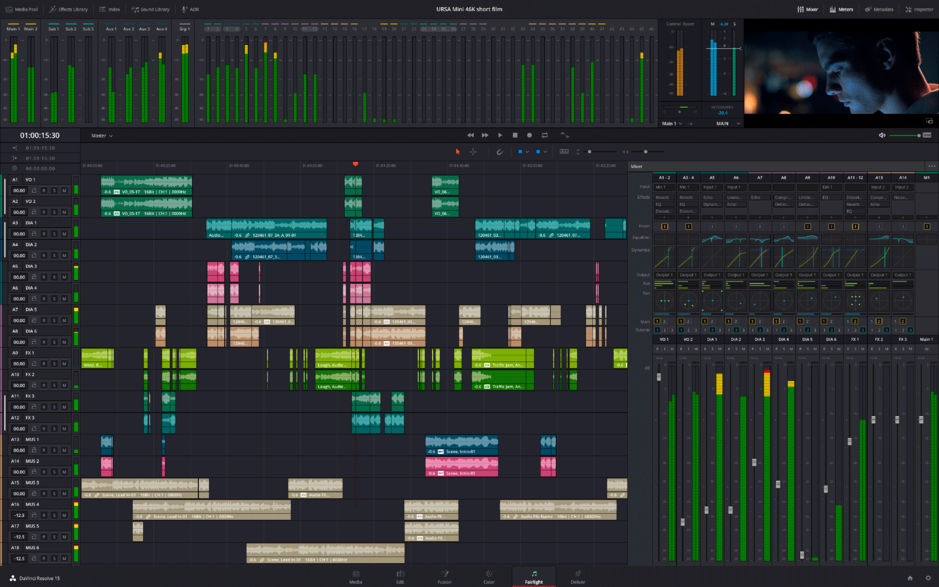Viewport: 939px width, 587px height.
Task: Open the Master timeline dropdown
Action: (101, 135)
